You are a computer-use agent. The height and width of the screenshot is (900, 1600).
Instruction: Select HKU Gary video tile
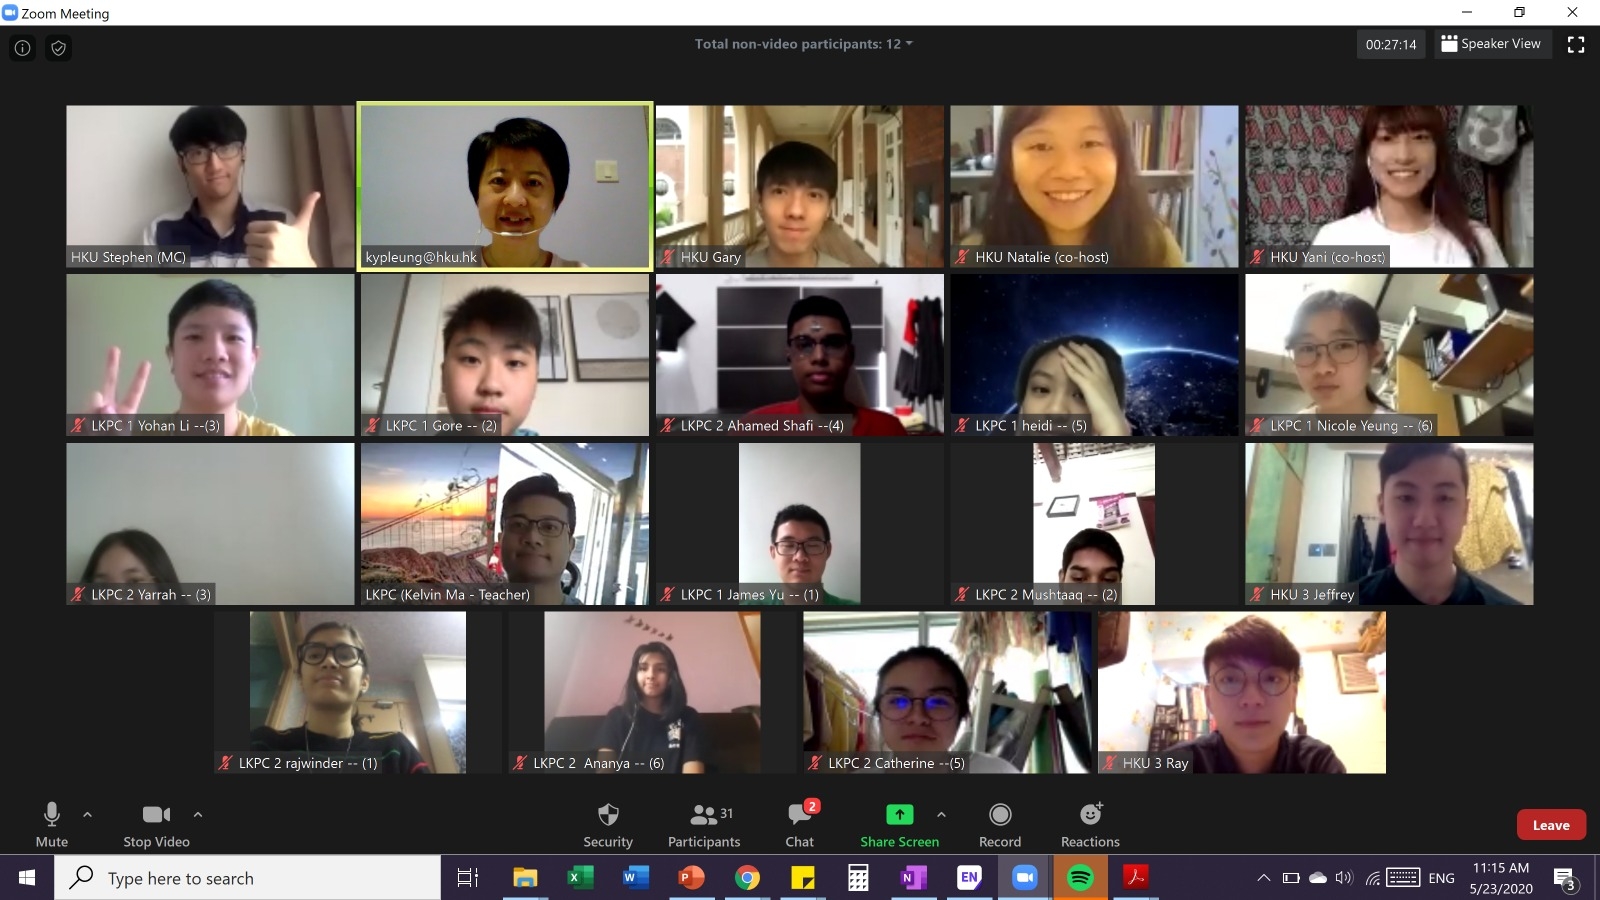click(x=800, y=187)
